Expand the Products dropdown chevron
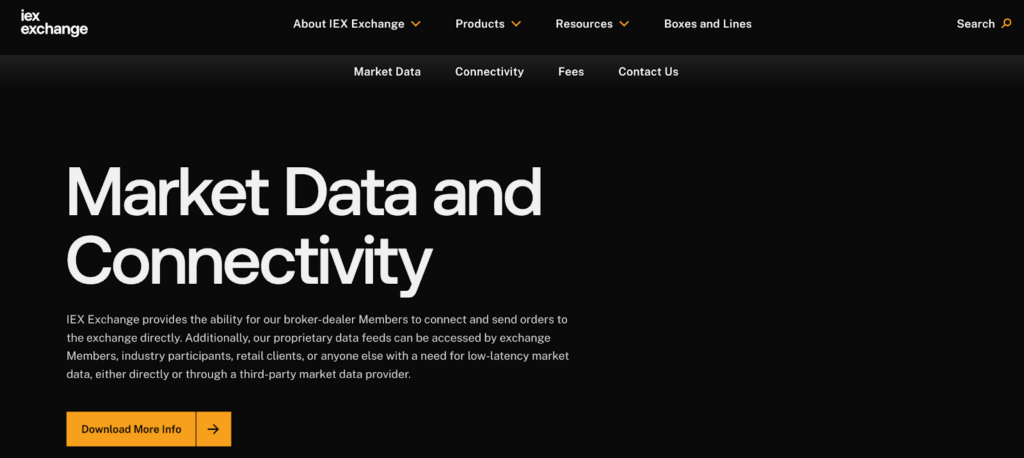The height and width of the screenshot is (458, 1024). [516, 24]
